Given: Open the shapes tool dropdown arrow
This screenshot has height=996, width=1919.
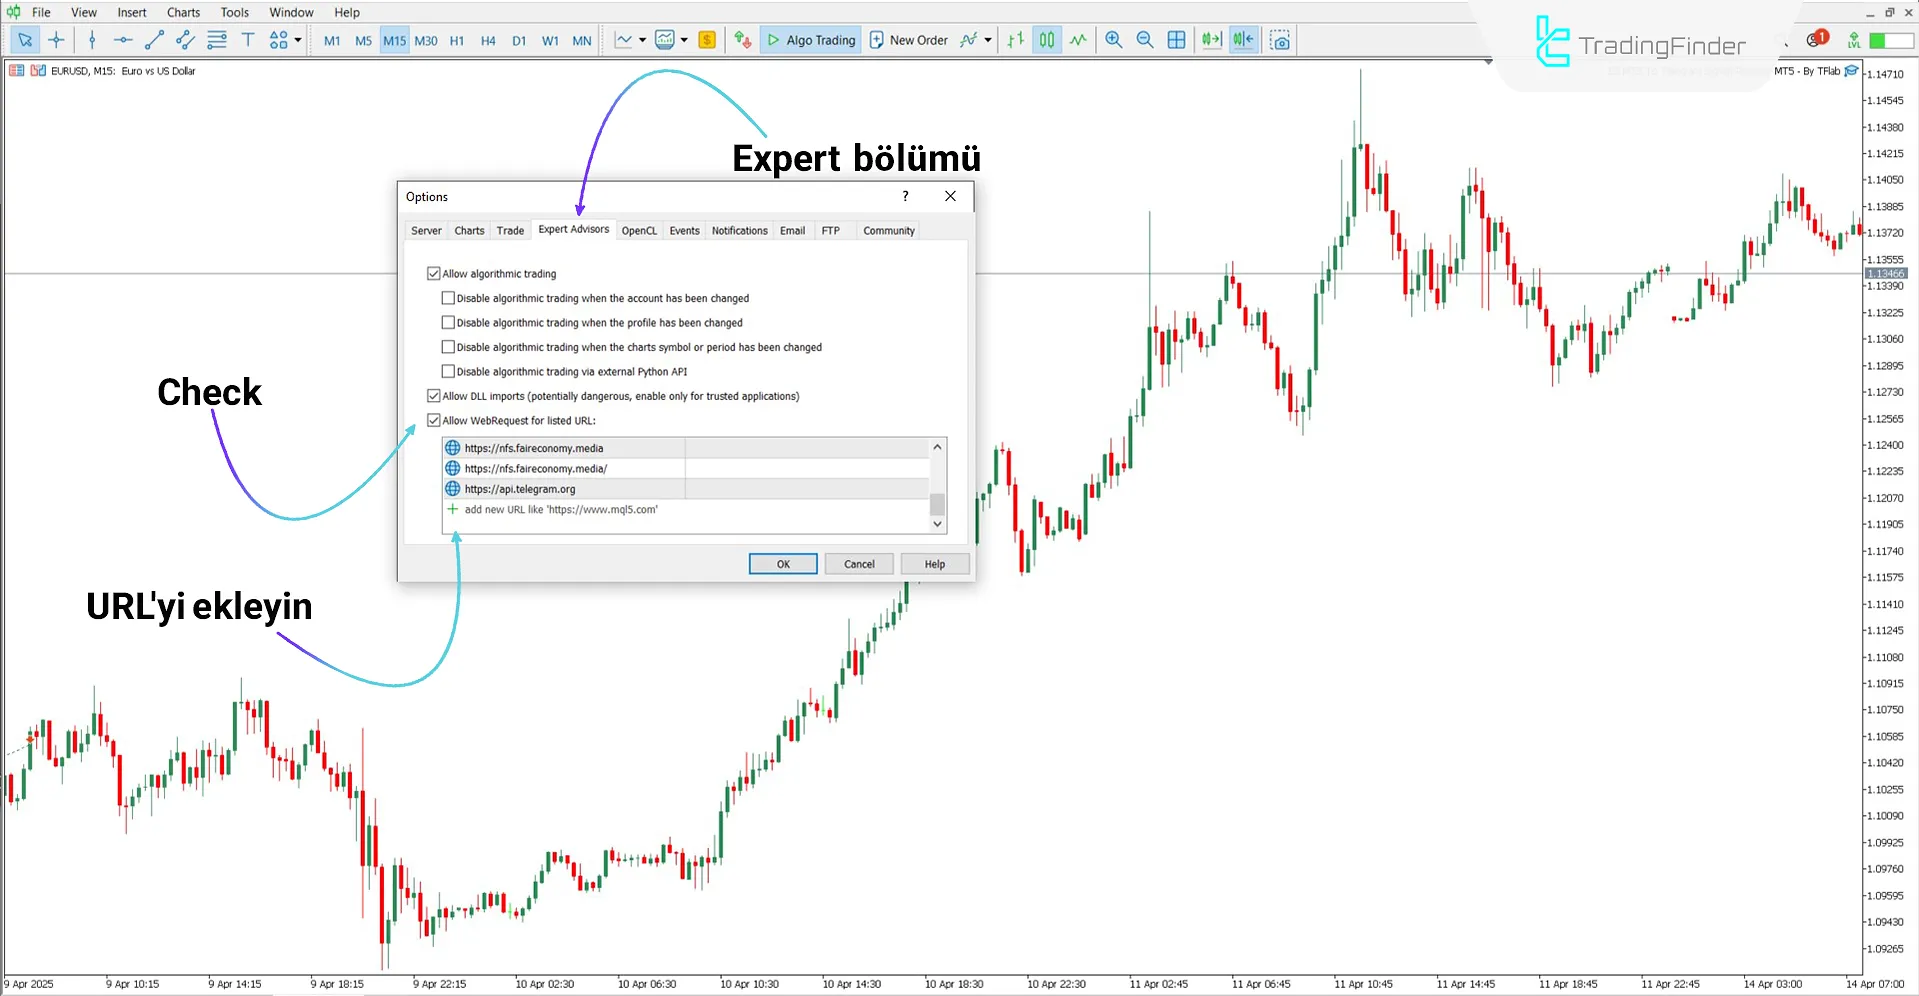Looking at the screenshot, I should pyautogui.click(x=297, y=40).
